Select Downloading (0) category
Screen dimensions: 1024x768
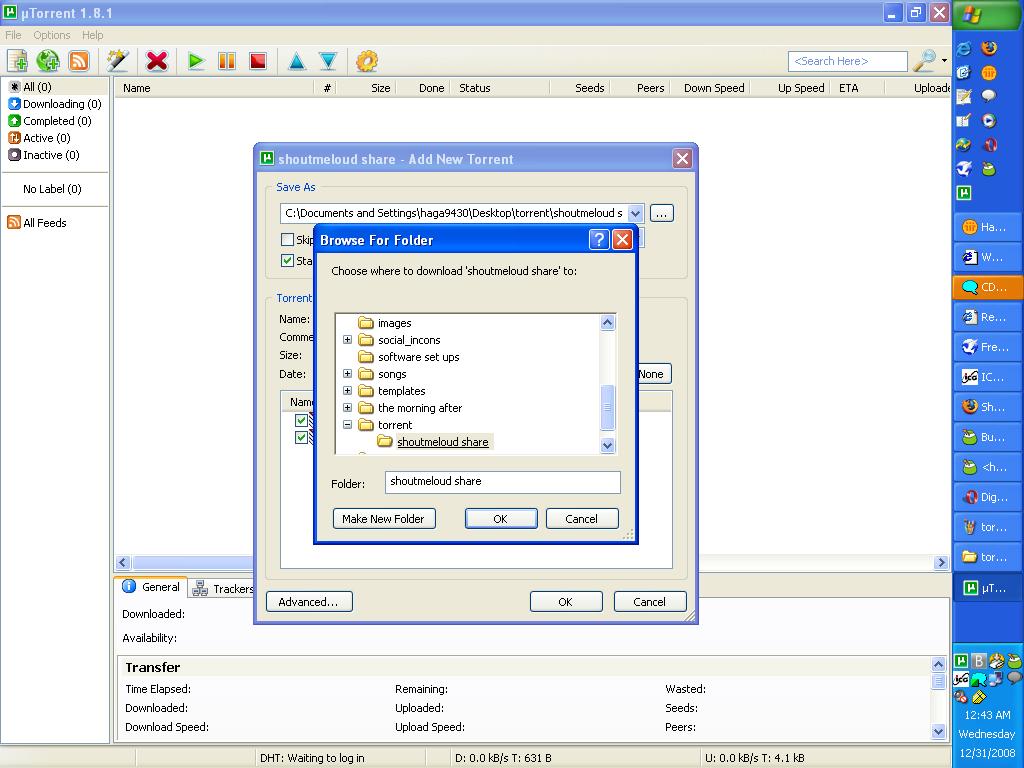pos(55,104)
